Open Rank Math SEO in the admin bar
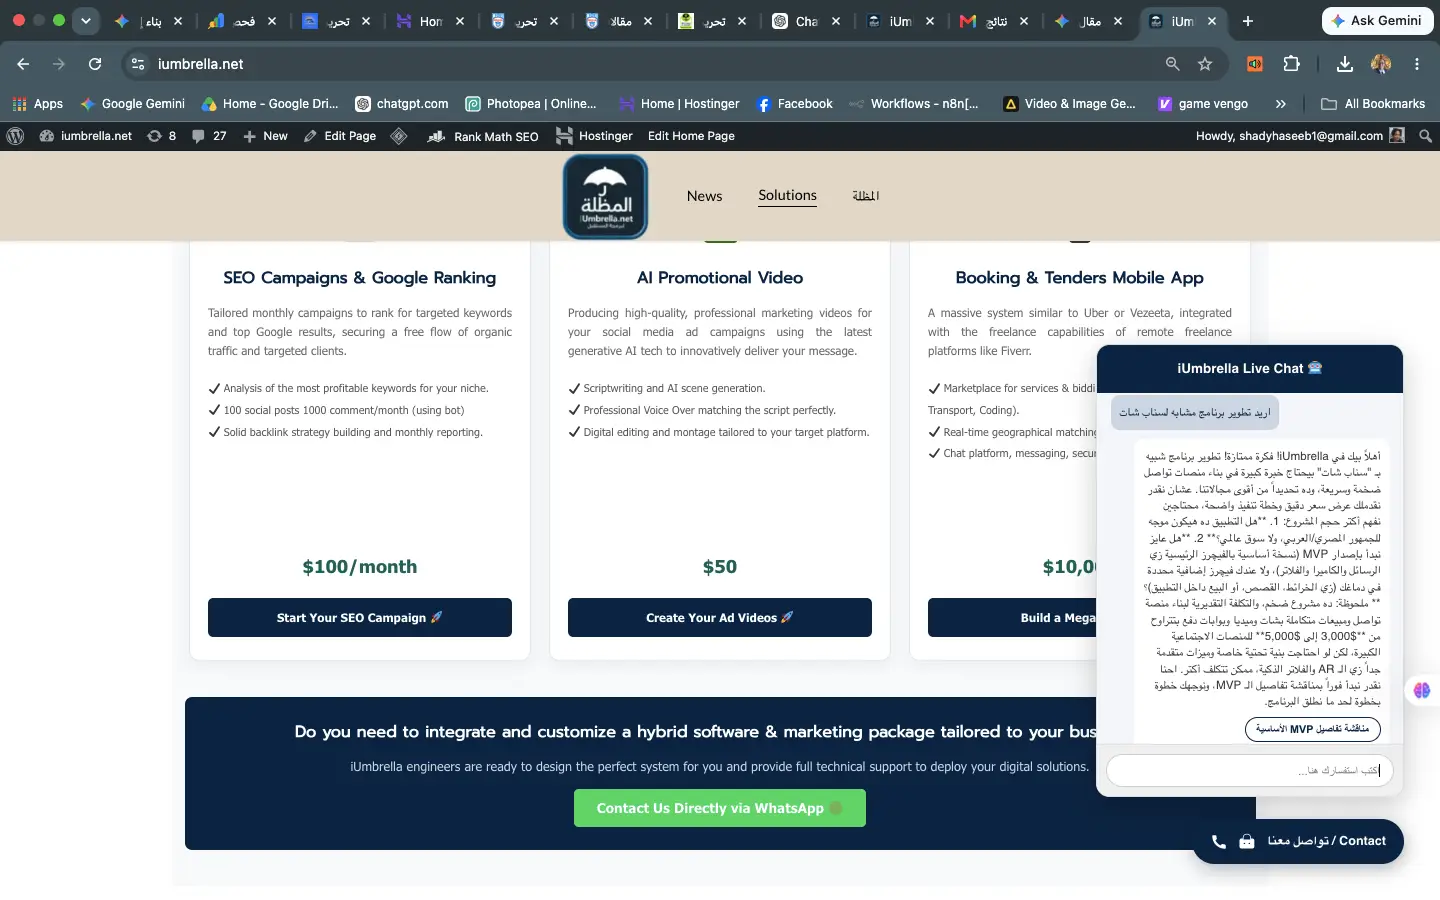The width and height of the screenshot is (1440, 900). coord(483,136)
